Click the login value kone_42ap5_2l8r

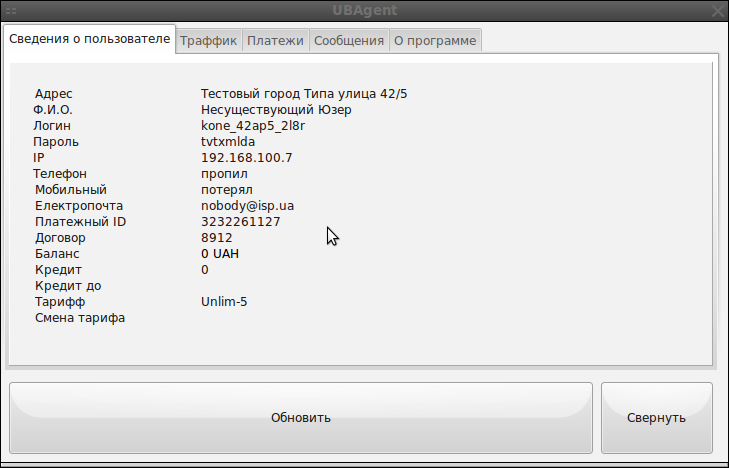pos(253,126)
